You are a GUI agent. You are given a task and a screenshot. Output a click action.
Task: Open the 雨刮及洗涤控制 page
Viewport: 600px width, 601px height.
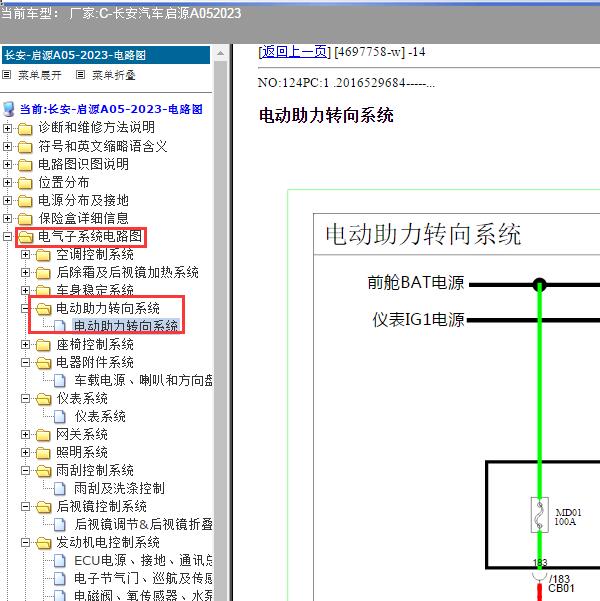click(x=120, y=488)
